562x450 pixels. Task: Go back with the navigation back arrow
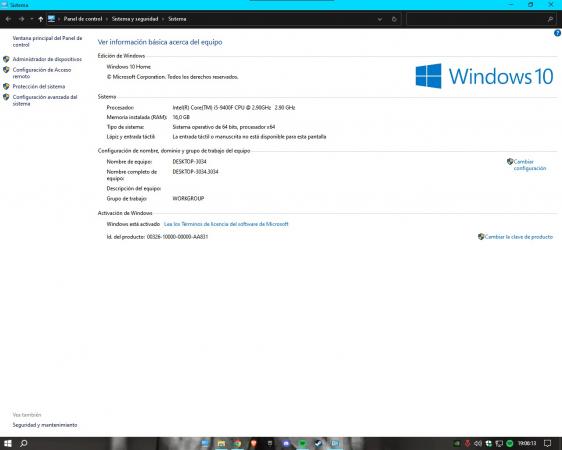coord(8,19)
